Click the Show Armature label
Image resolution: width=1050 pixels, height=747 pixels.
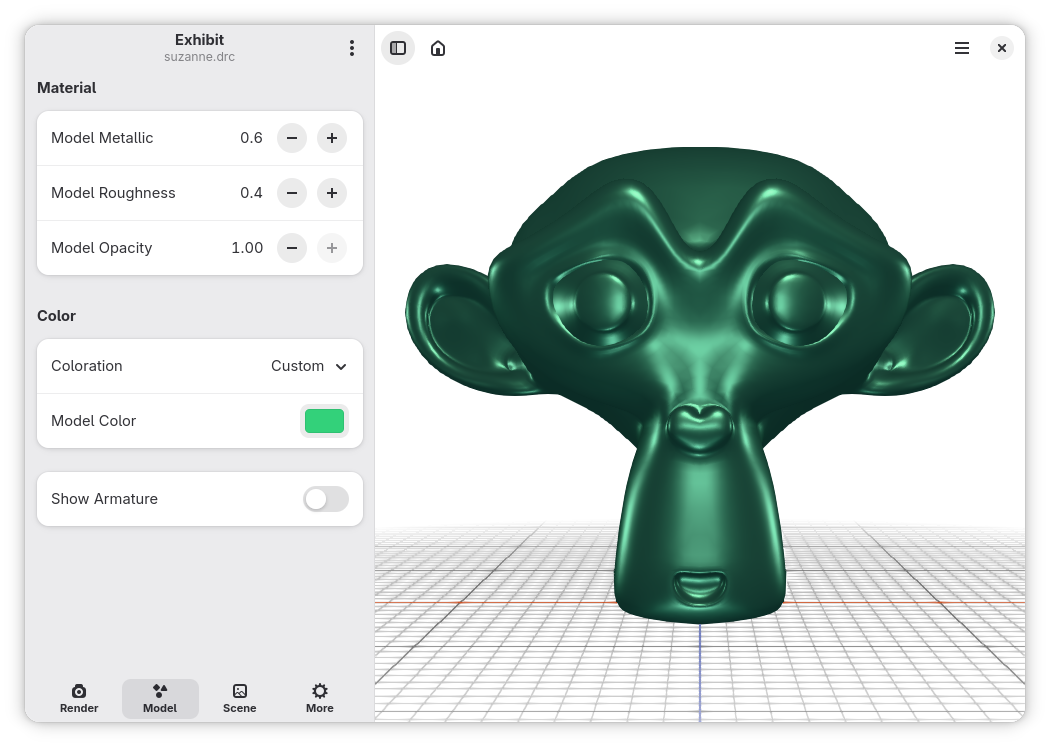pos(104,499)
